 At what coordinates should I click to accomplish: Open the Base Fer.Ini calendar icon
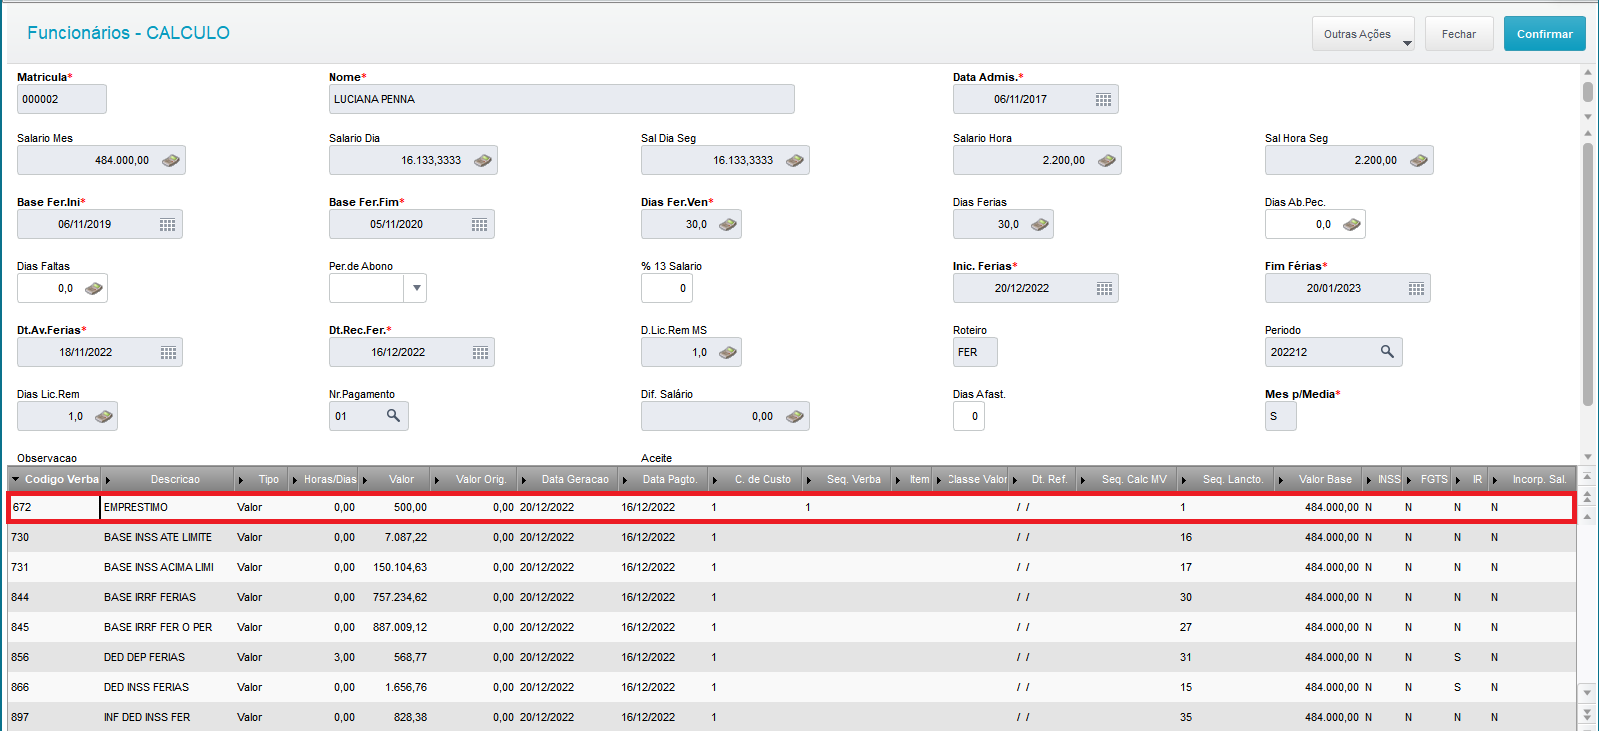point(167,224)
